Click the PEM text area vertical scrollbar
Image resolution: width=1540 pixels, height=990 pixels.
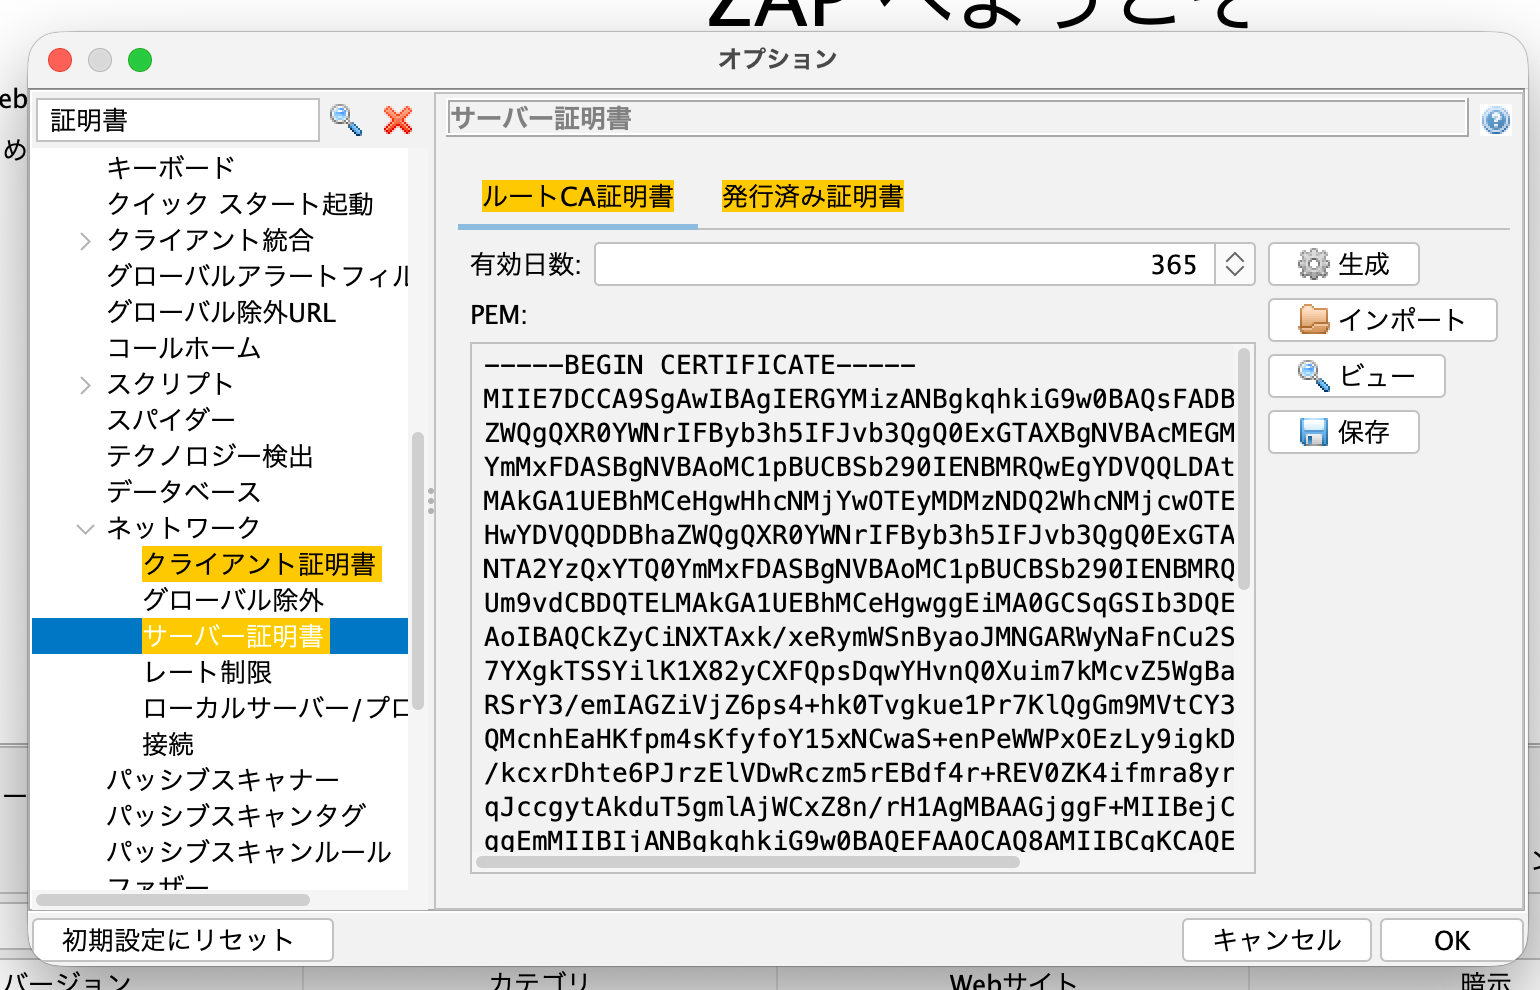click(x=1244, y=468)
